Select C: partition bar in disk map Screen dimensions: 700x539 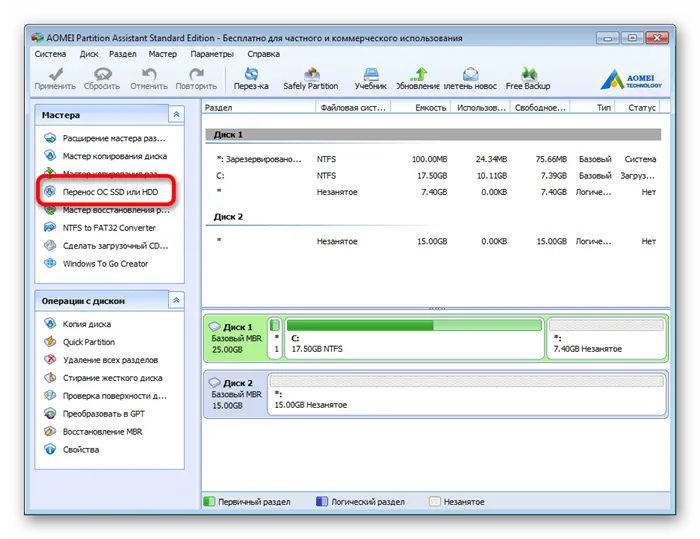pyautogui.click(x=414, y=338)
